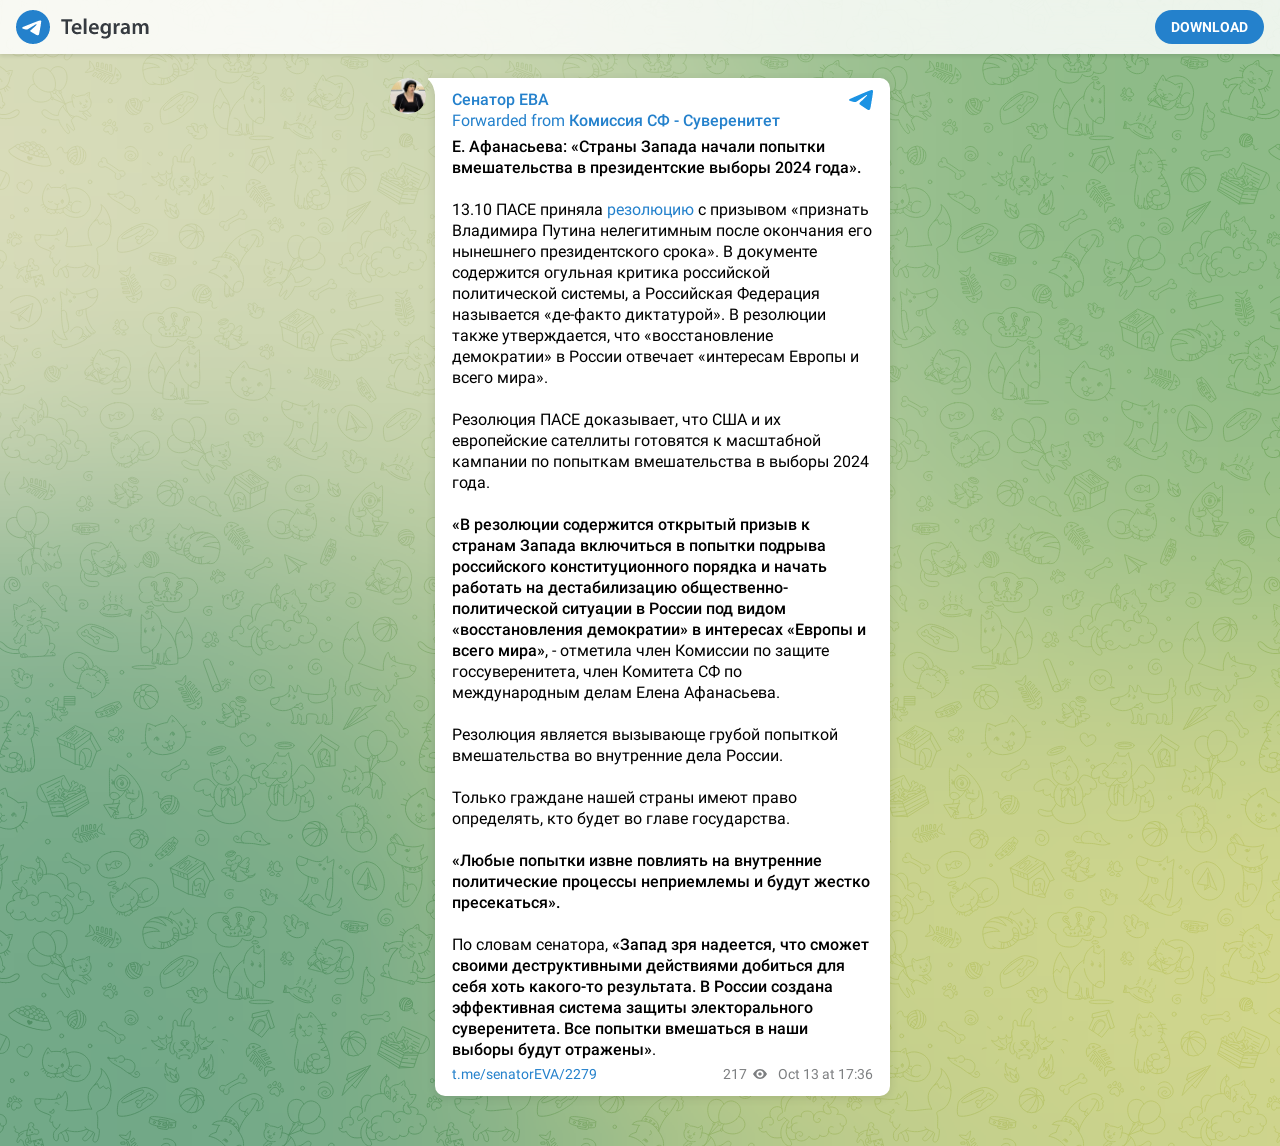Image resolution: width=1280 pixels, height=1146 pixels.
Task: Click the paragraph starting 'Резолюция ПАСЕ доказывает'
Action: click(x=660, y=451)
